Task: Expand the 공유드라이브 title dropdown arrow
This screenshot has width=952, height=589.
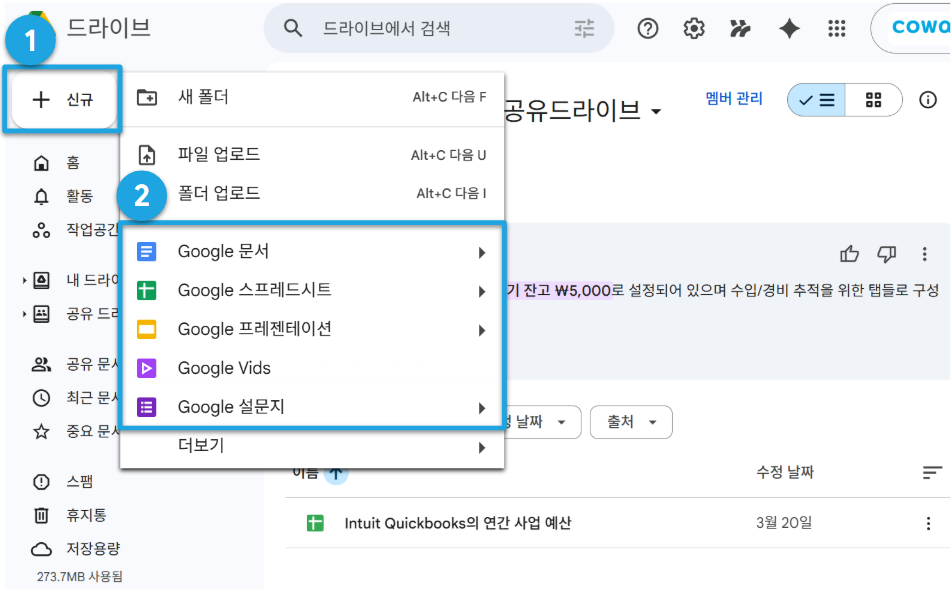Action: (656, 112)
